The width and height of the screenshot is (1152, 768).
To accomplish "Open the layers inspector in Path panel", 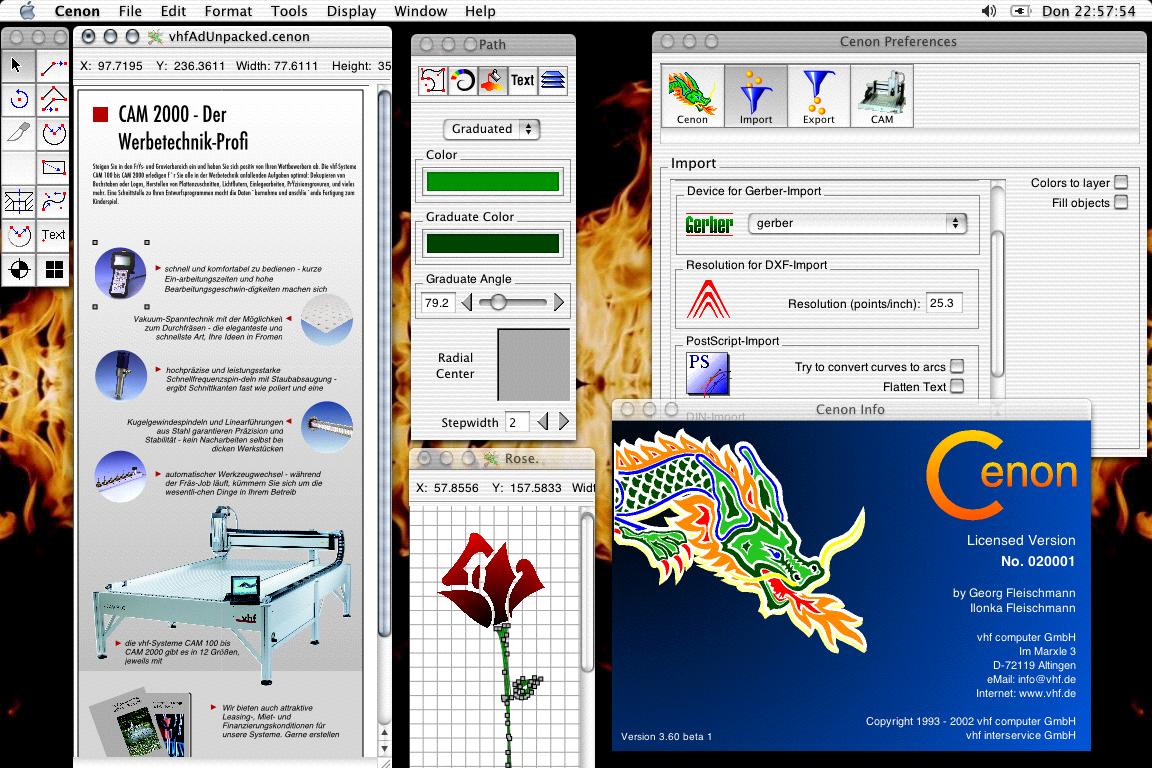I will 553,80.
